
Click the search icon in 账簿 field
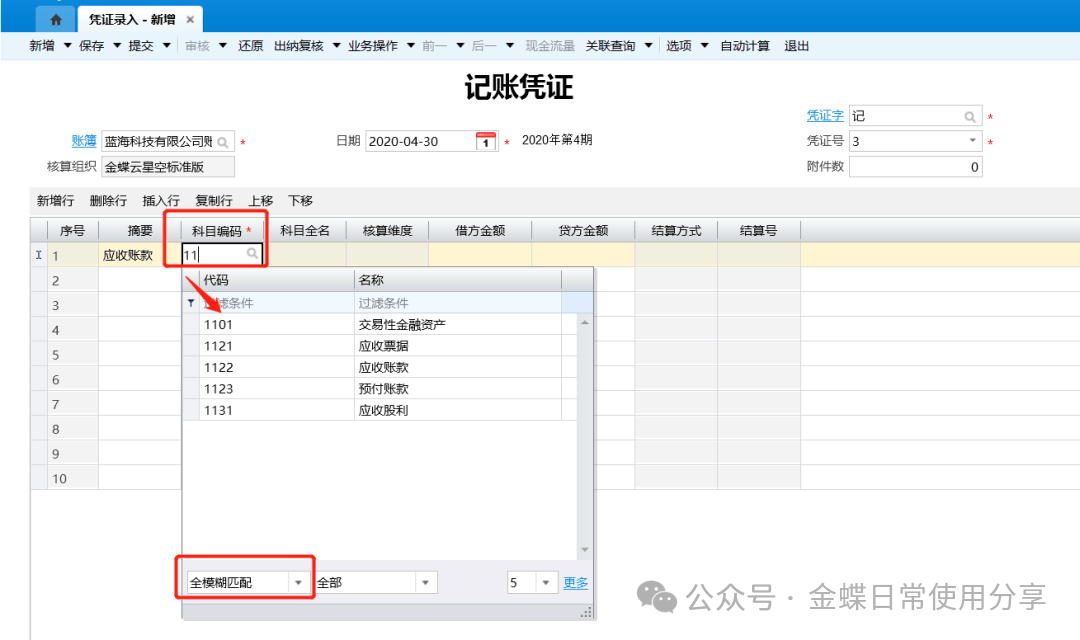pyautogui.click(x=223, y=142)
